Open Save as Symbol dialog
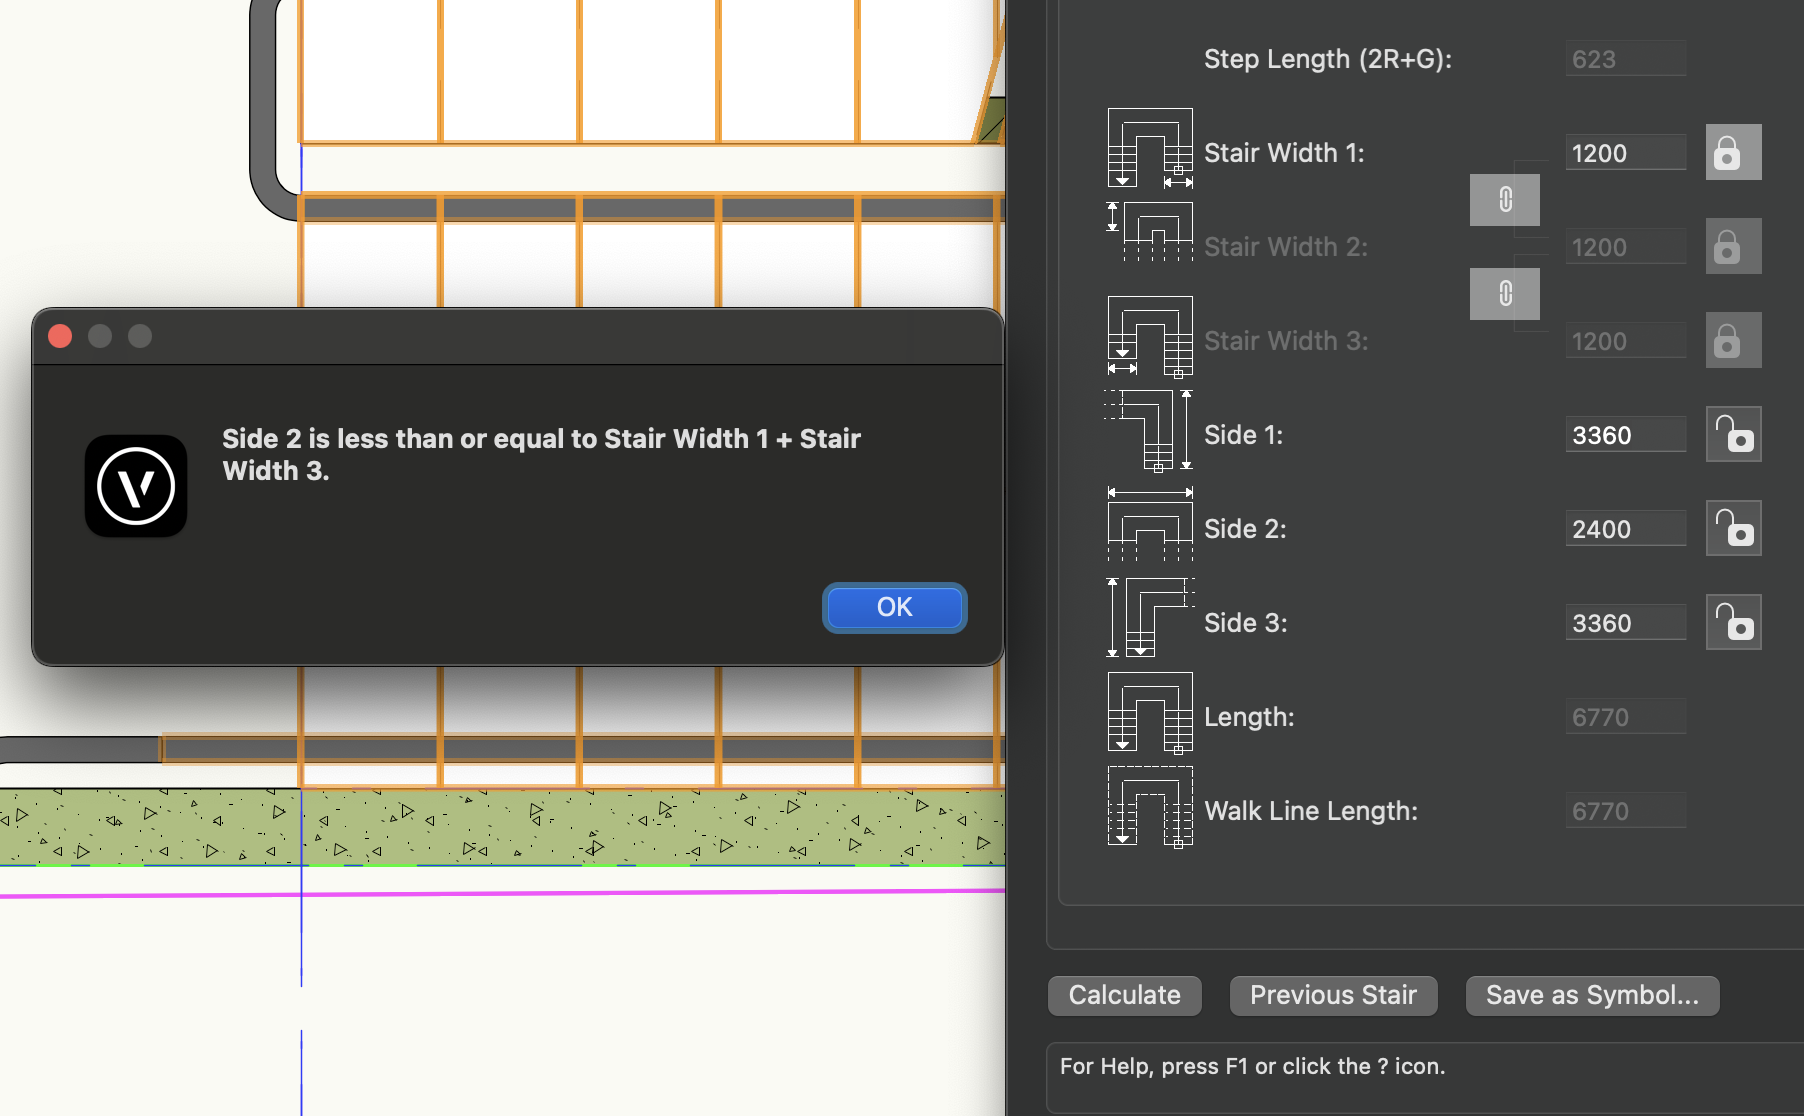The width and height of the screenshot is (1804, 1116). 1591,995
